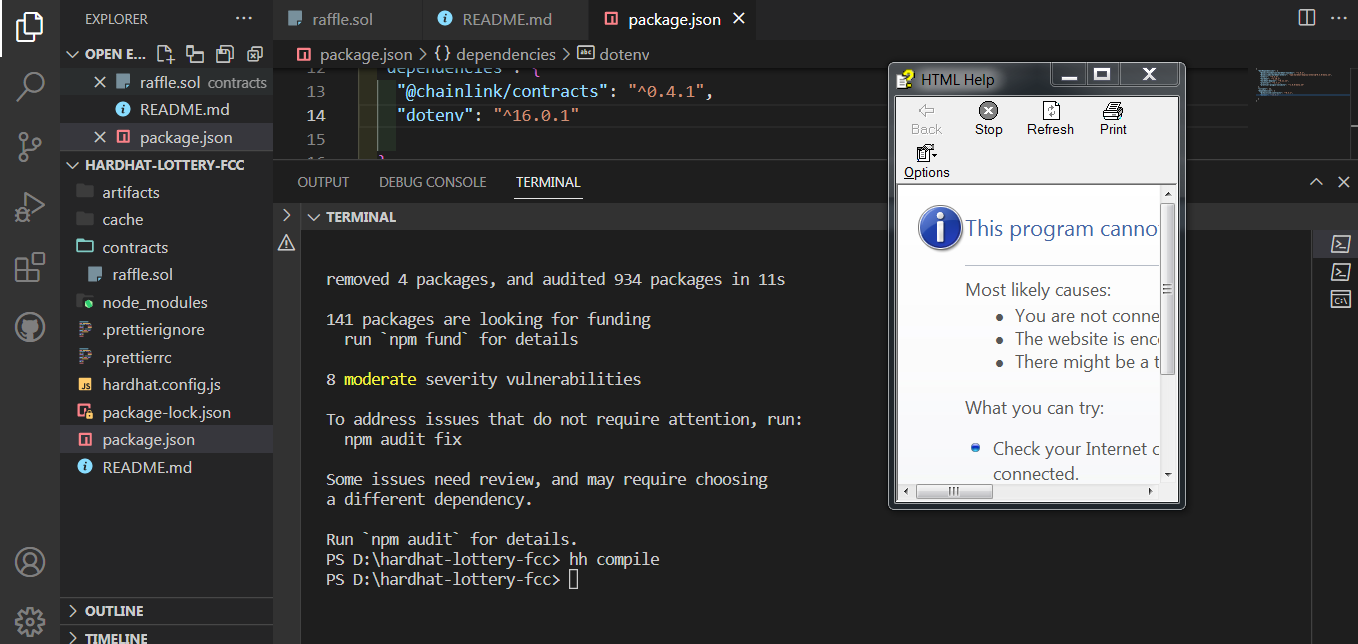Select the second terminal instance icon

click(x=1340, y=272)
